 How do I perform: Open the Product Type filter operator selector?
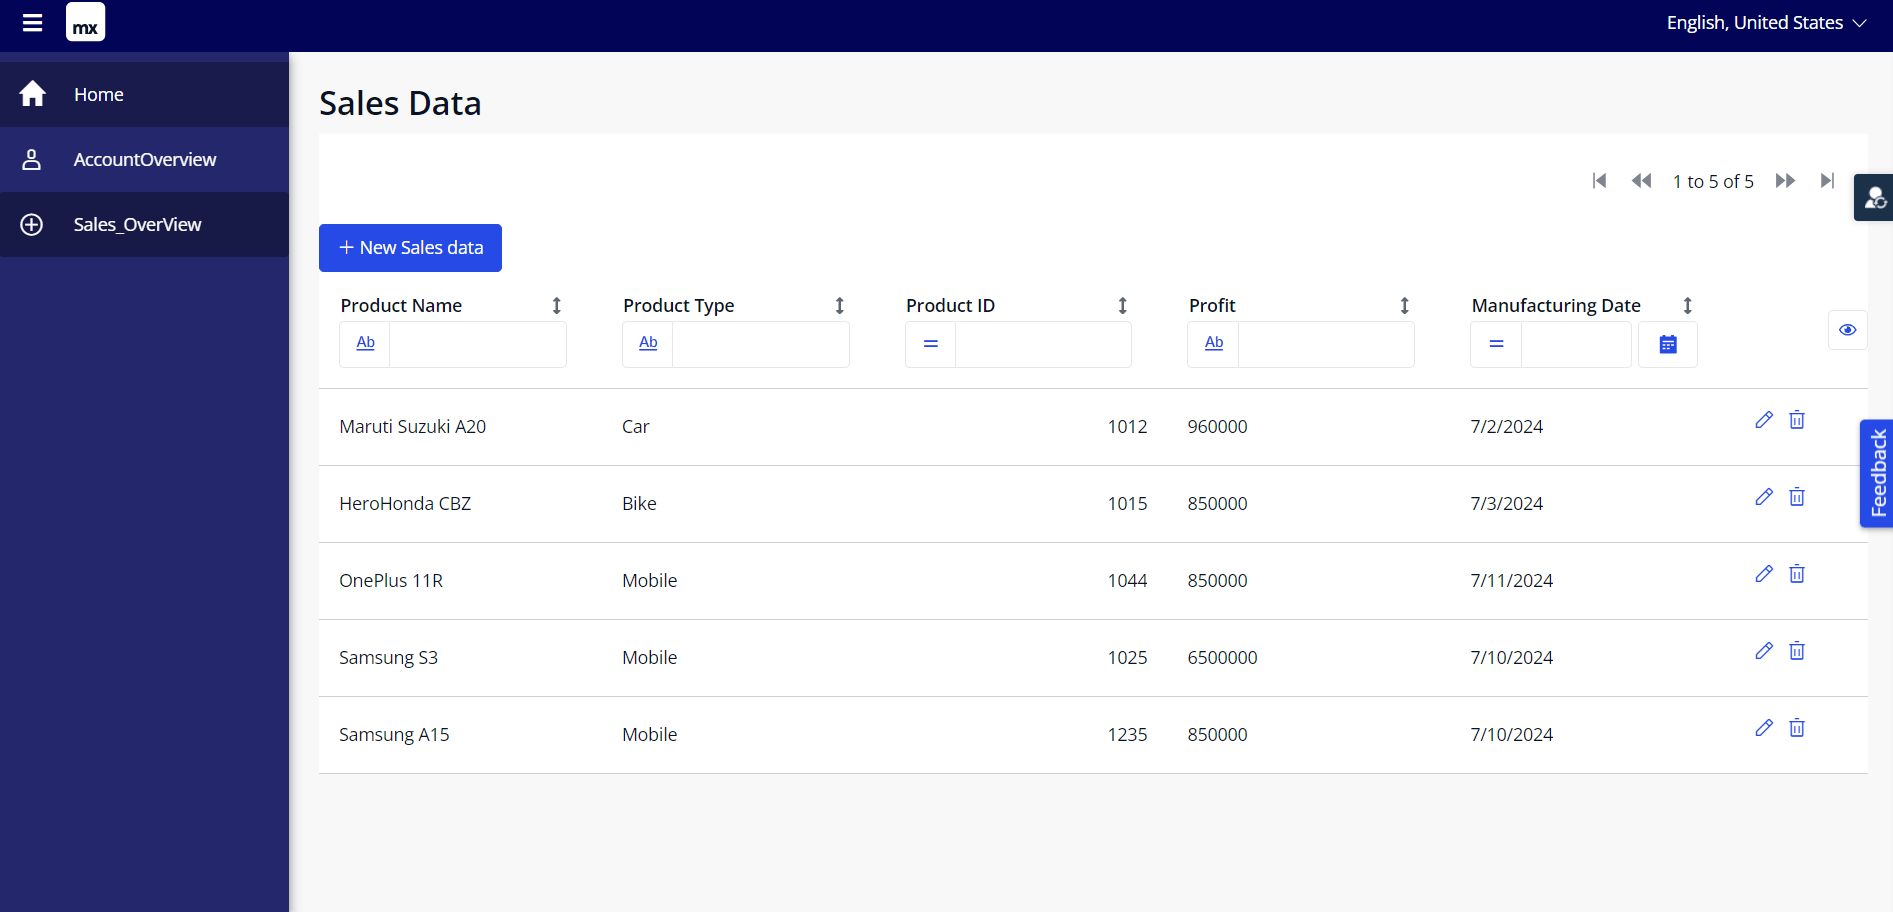point(647,343)
